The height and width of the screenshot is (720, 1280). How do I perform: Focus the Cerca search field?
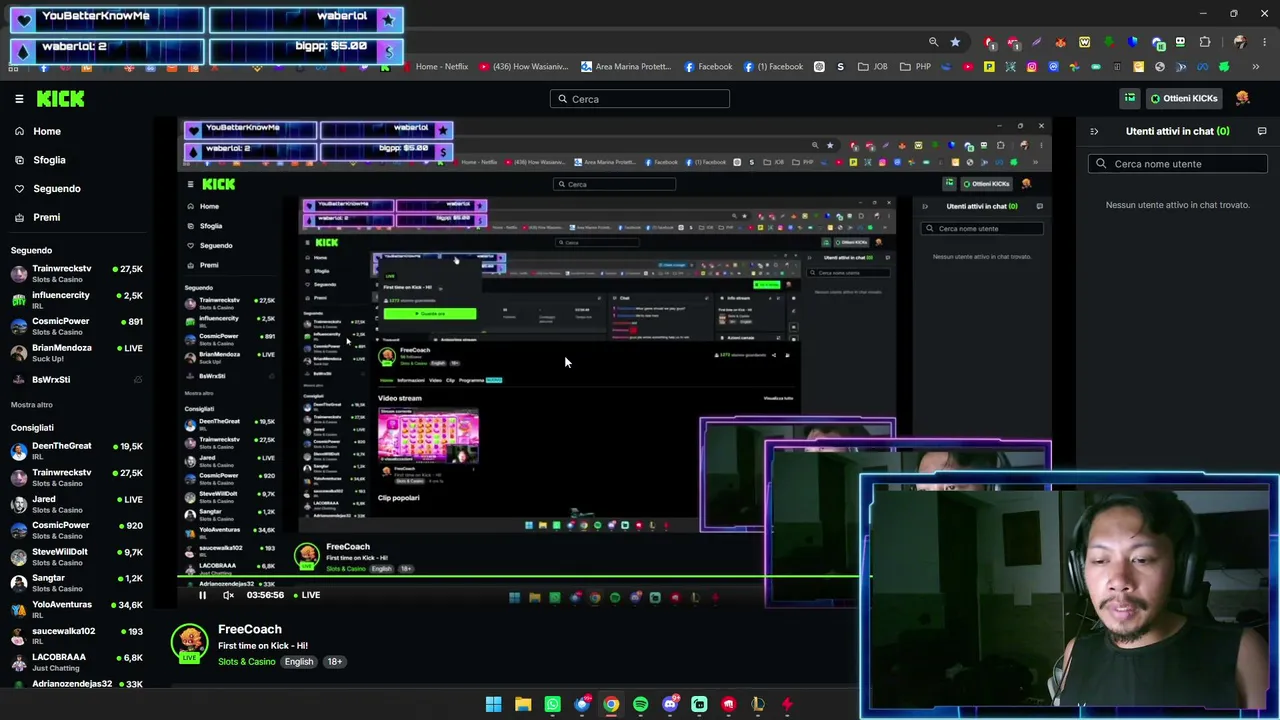point(640,99)
